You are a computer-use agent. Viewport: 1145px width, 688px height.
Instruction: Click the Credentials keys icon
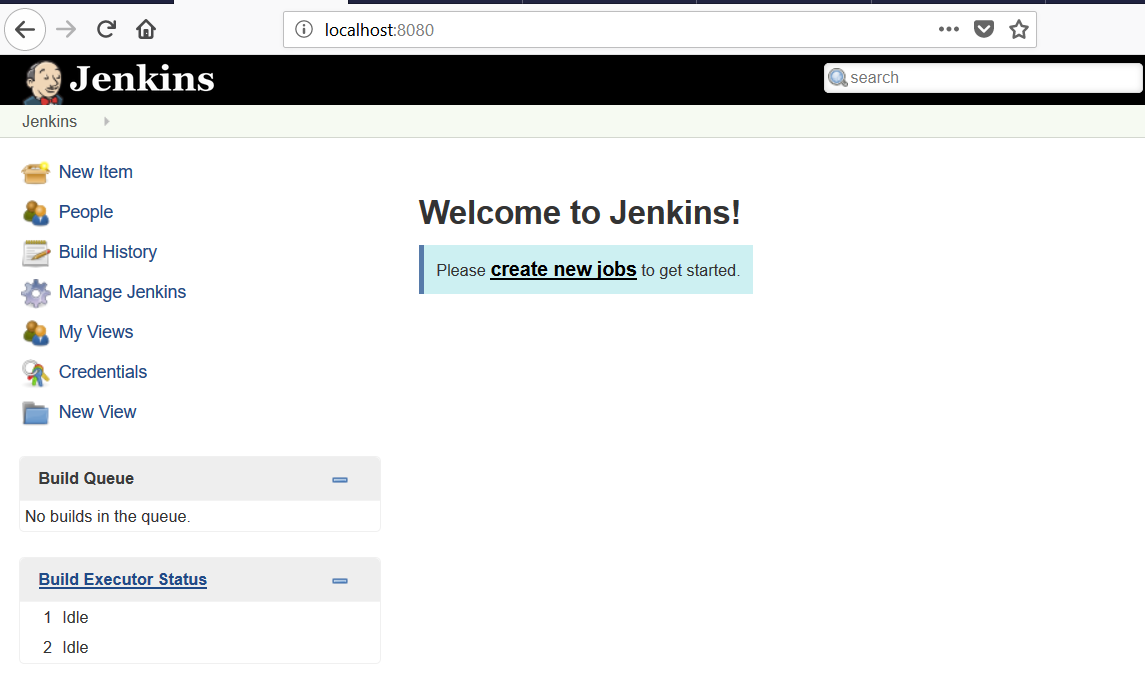pyautogui.click(x=35, y=373)
